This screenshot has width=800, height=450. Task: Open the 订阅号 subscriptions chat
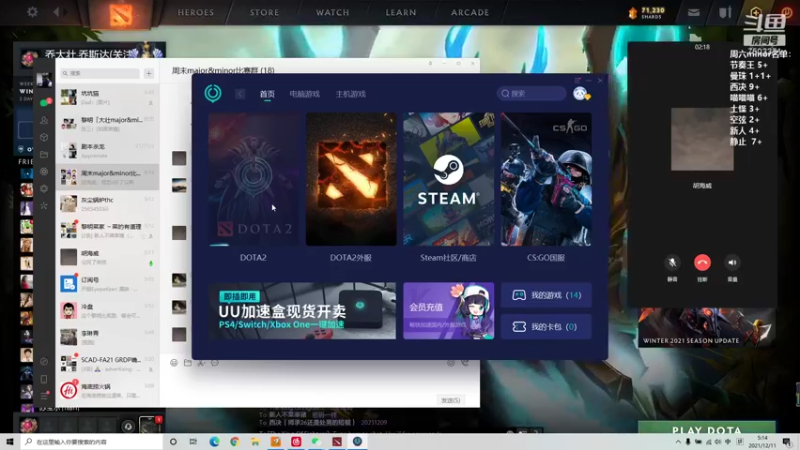[107, 284]
